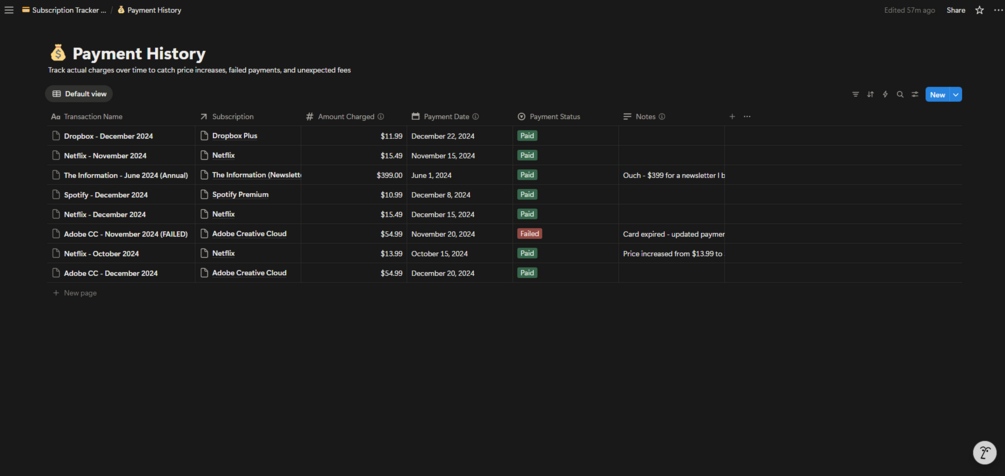The width and height of the screenshot is (1005, 476).
Task: Click page icon of Spotify - December 2024
Action: coord(56,195)
